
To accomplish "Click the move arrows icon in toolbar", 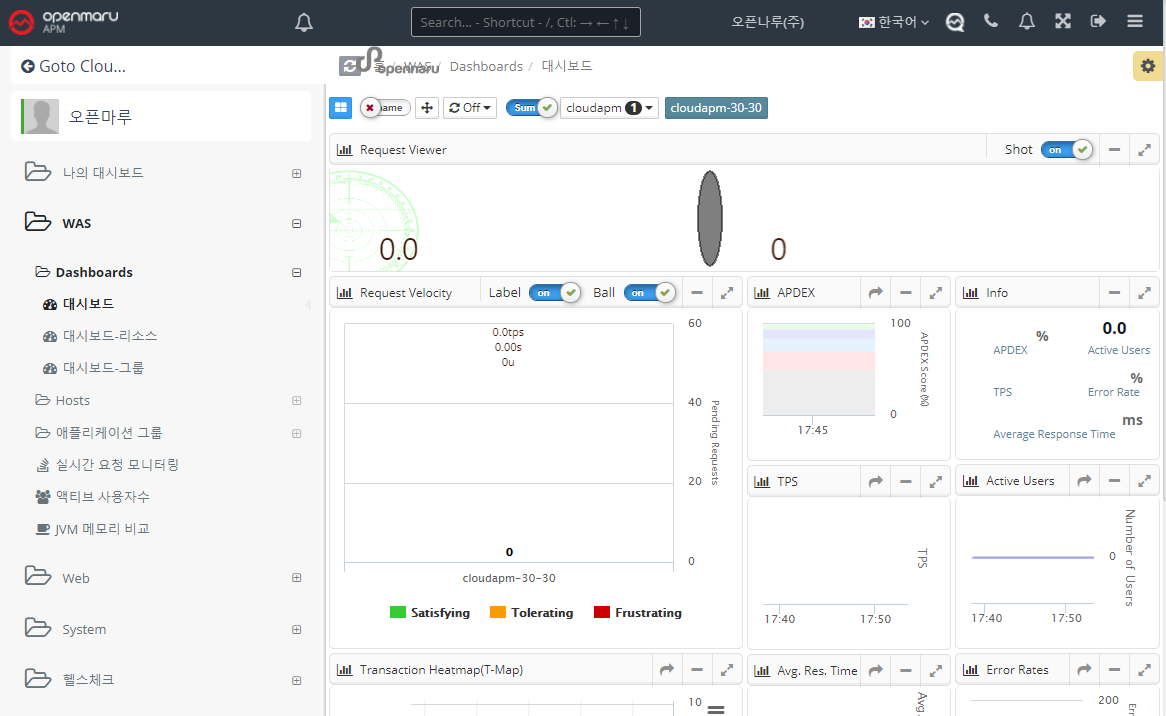I will pos(427,108).
